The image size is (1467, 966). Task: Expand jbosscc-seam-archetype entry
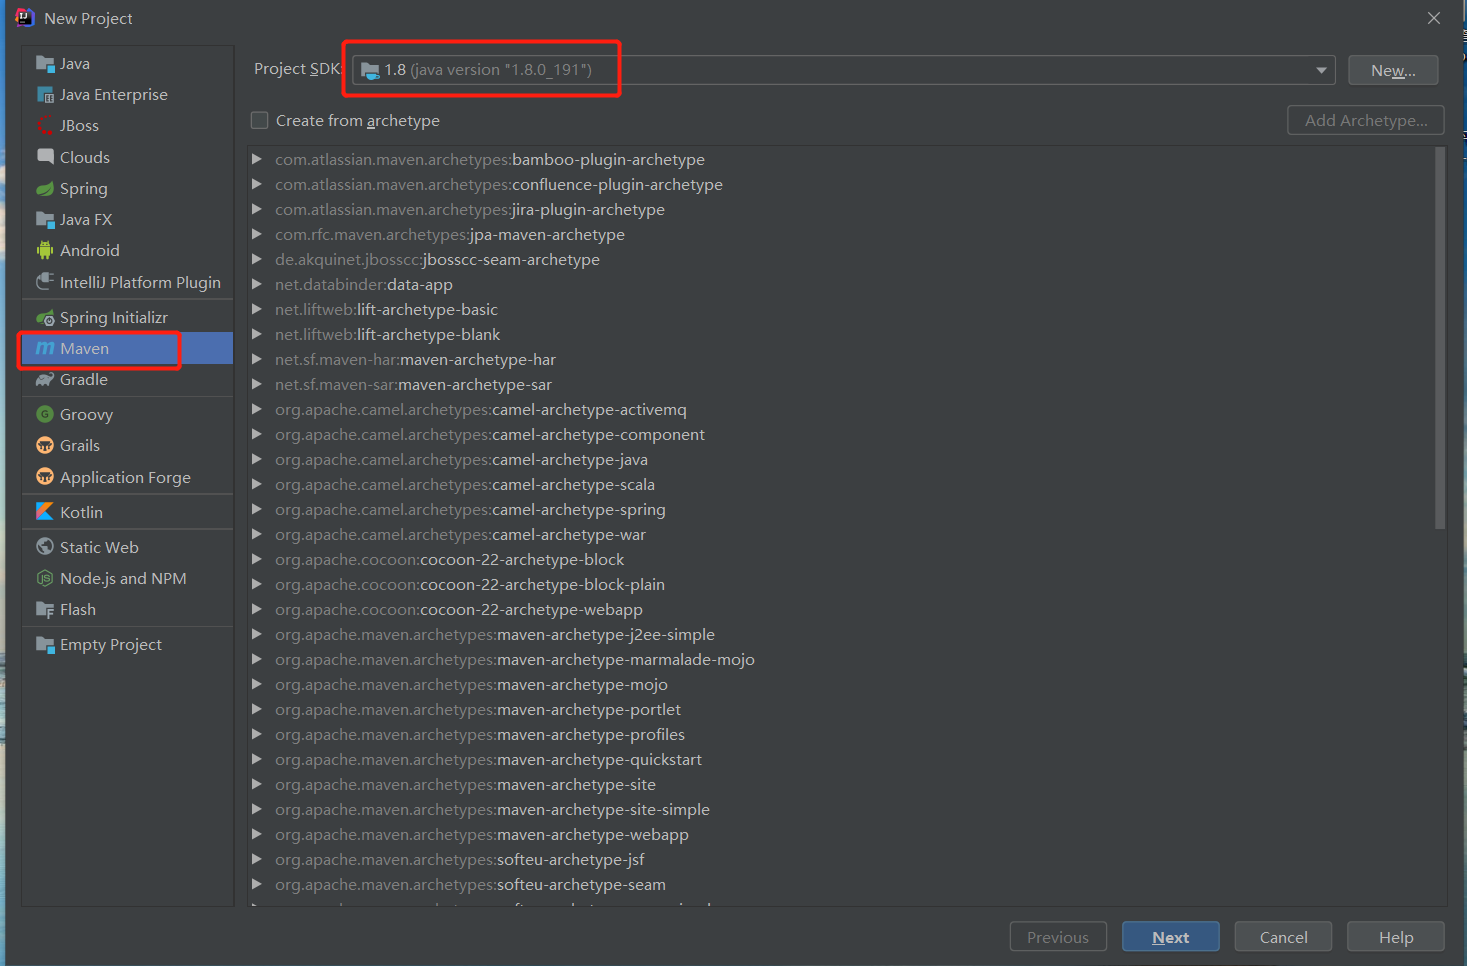(x=257, y=259)
